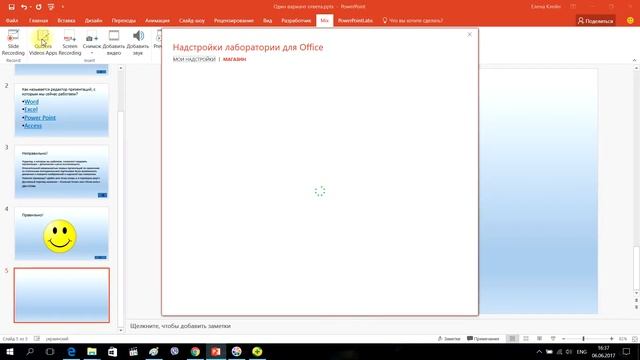Select the Mix ribbon tab

(x=324, y=20)
